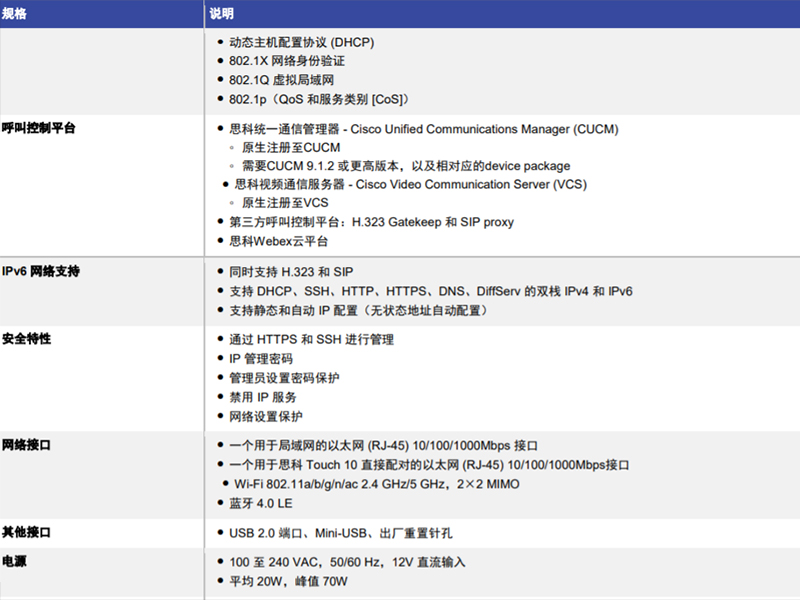Select the 思科Webex云平台 line
The width and height of the screenshot is (800, 600).
(x=279, y=241)
